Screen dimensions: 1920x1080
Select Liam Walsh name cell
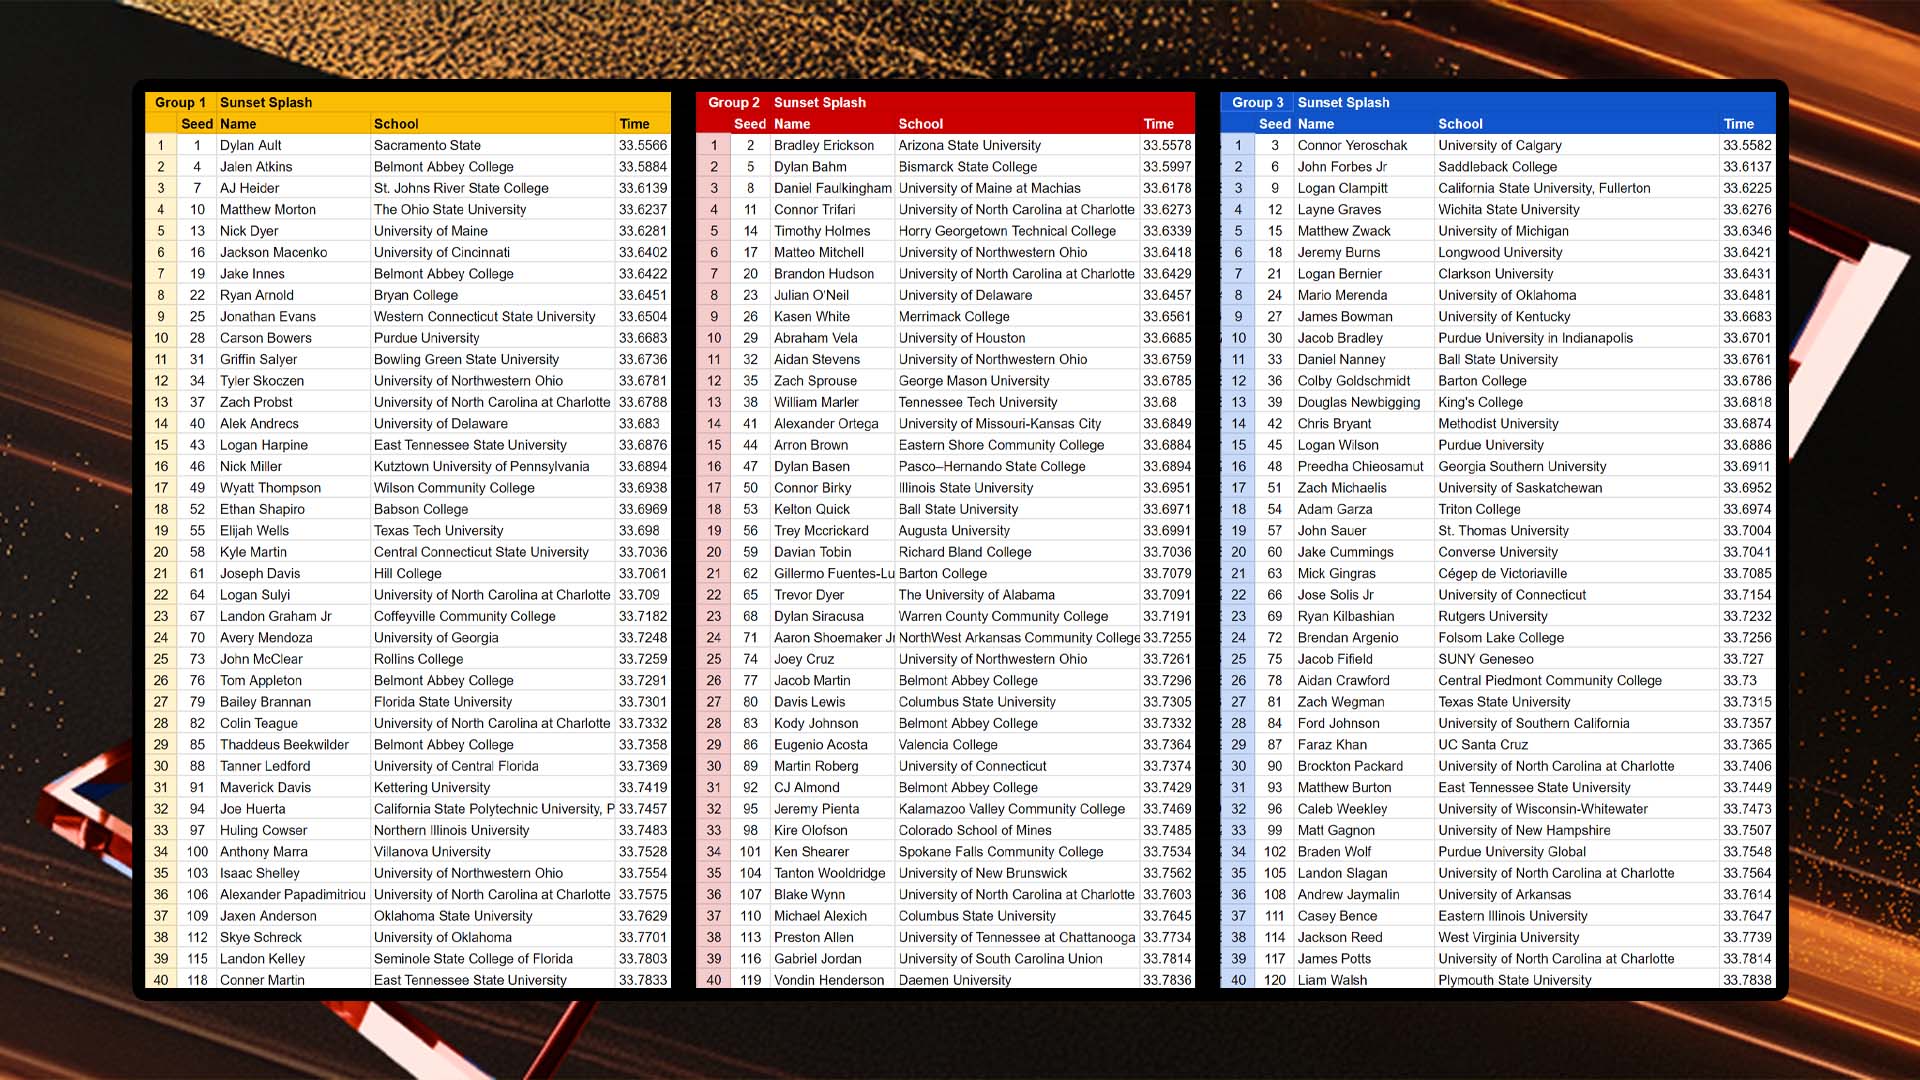coord(1332,980)
